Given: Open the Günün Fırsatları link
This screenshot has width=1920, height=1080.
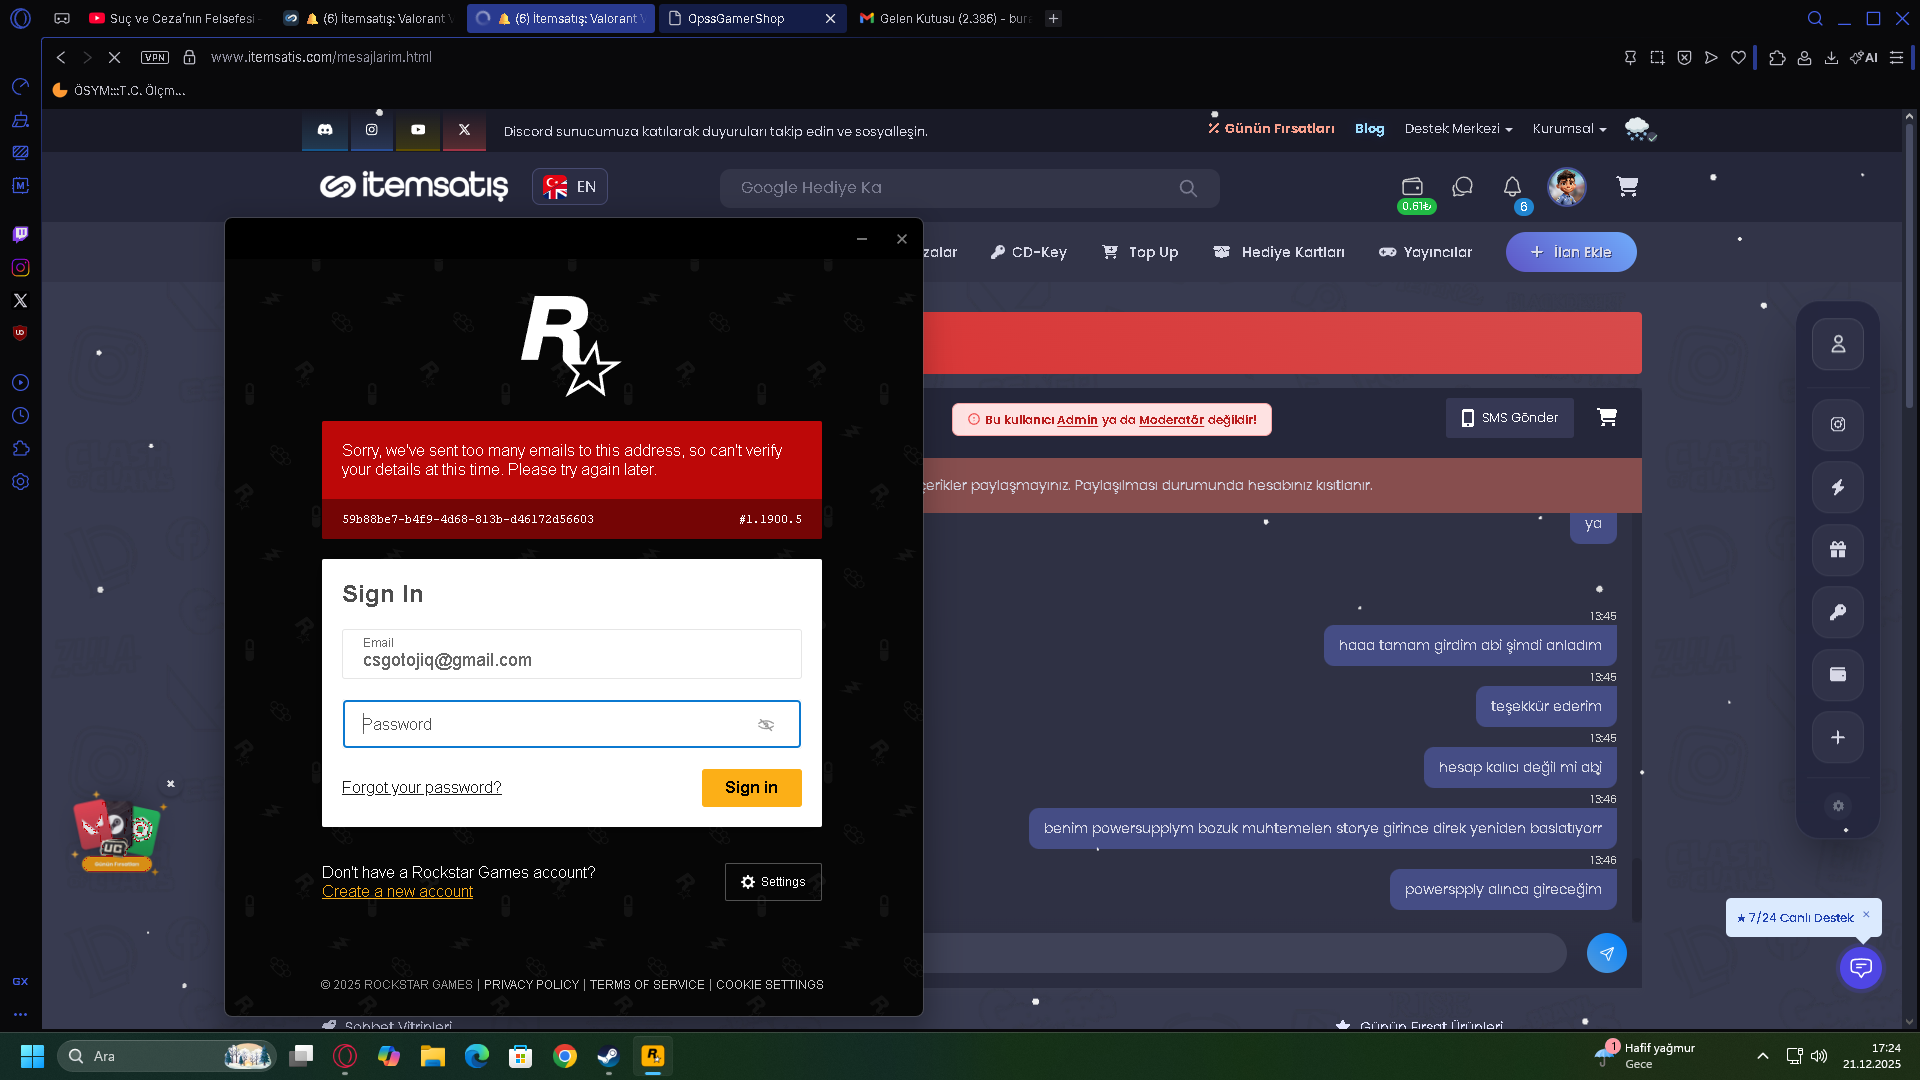Looking at the screenshot, I should pyautogui.click(x=1271, y=129).
